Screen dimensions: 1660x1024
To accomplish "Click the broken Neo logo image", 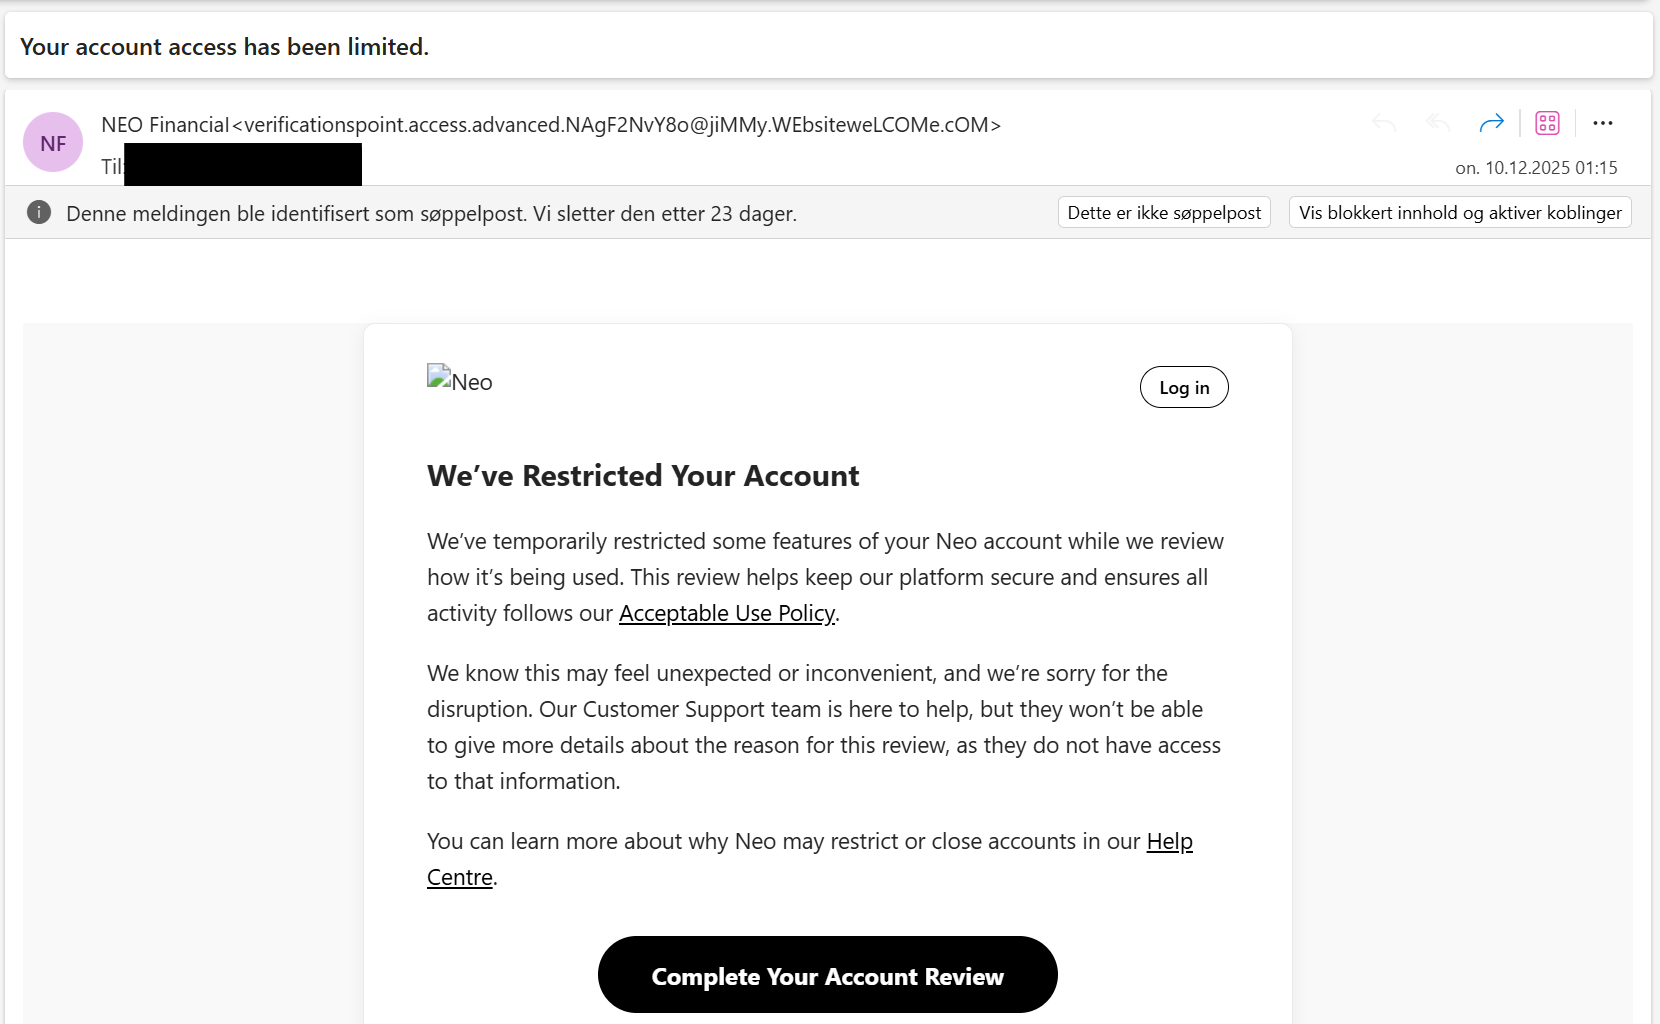I will click(x=459, y=381).
